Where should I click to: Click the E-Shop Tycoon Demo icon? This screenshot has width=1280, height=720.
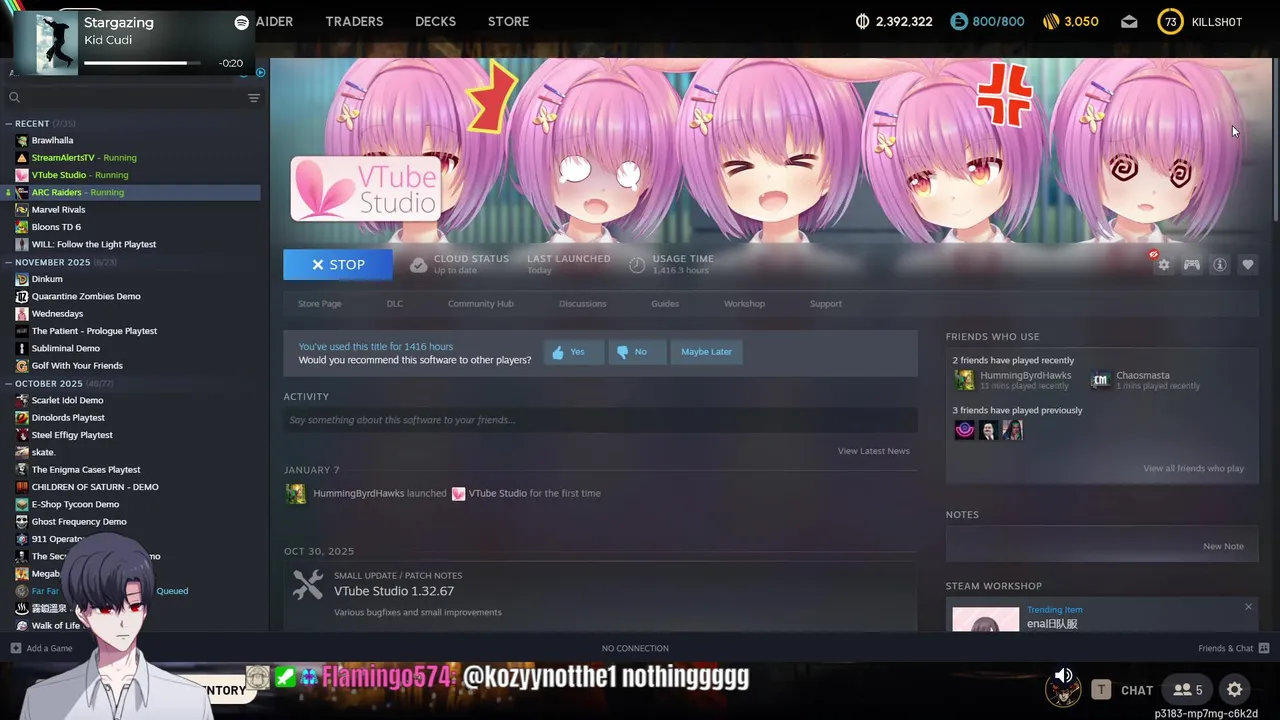22,504
